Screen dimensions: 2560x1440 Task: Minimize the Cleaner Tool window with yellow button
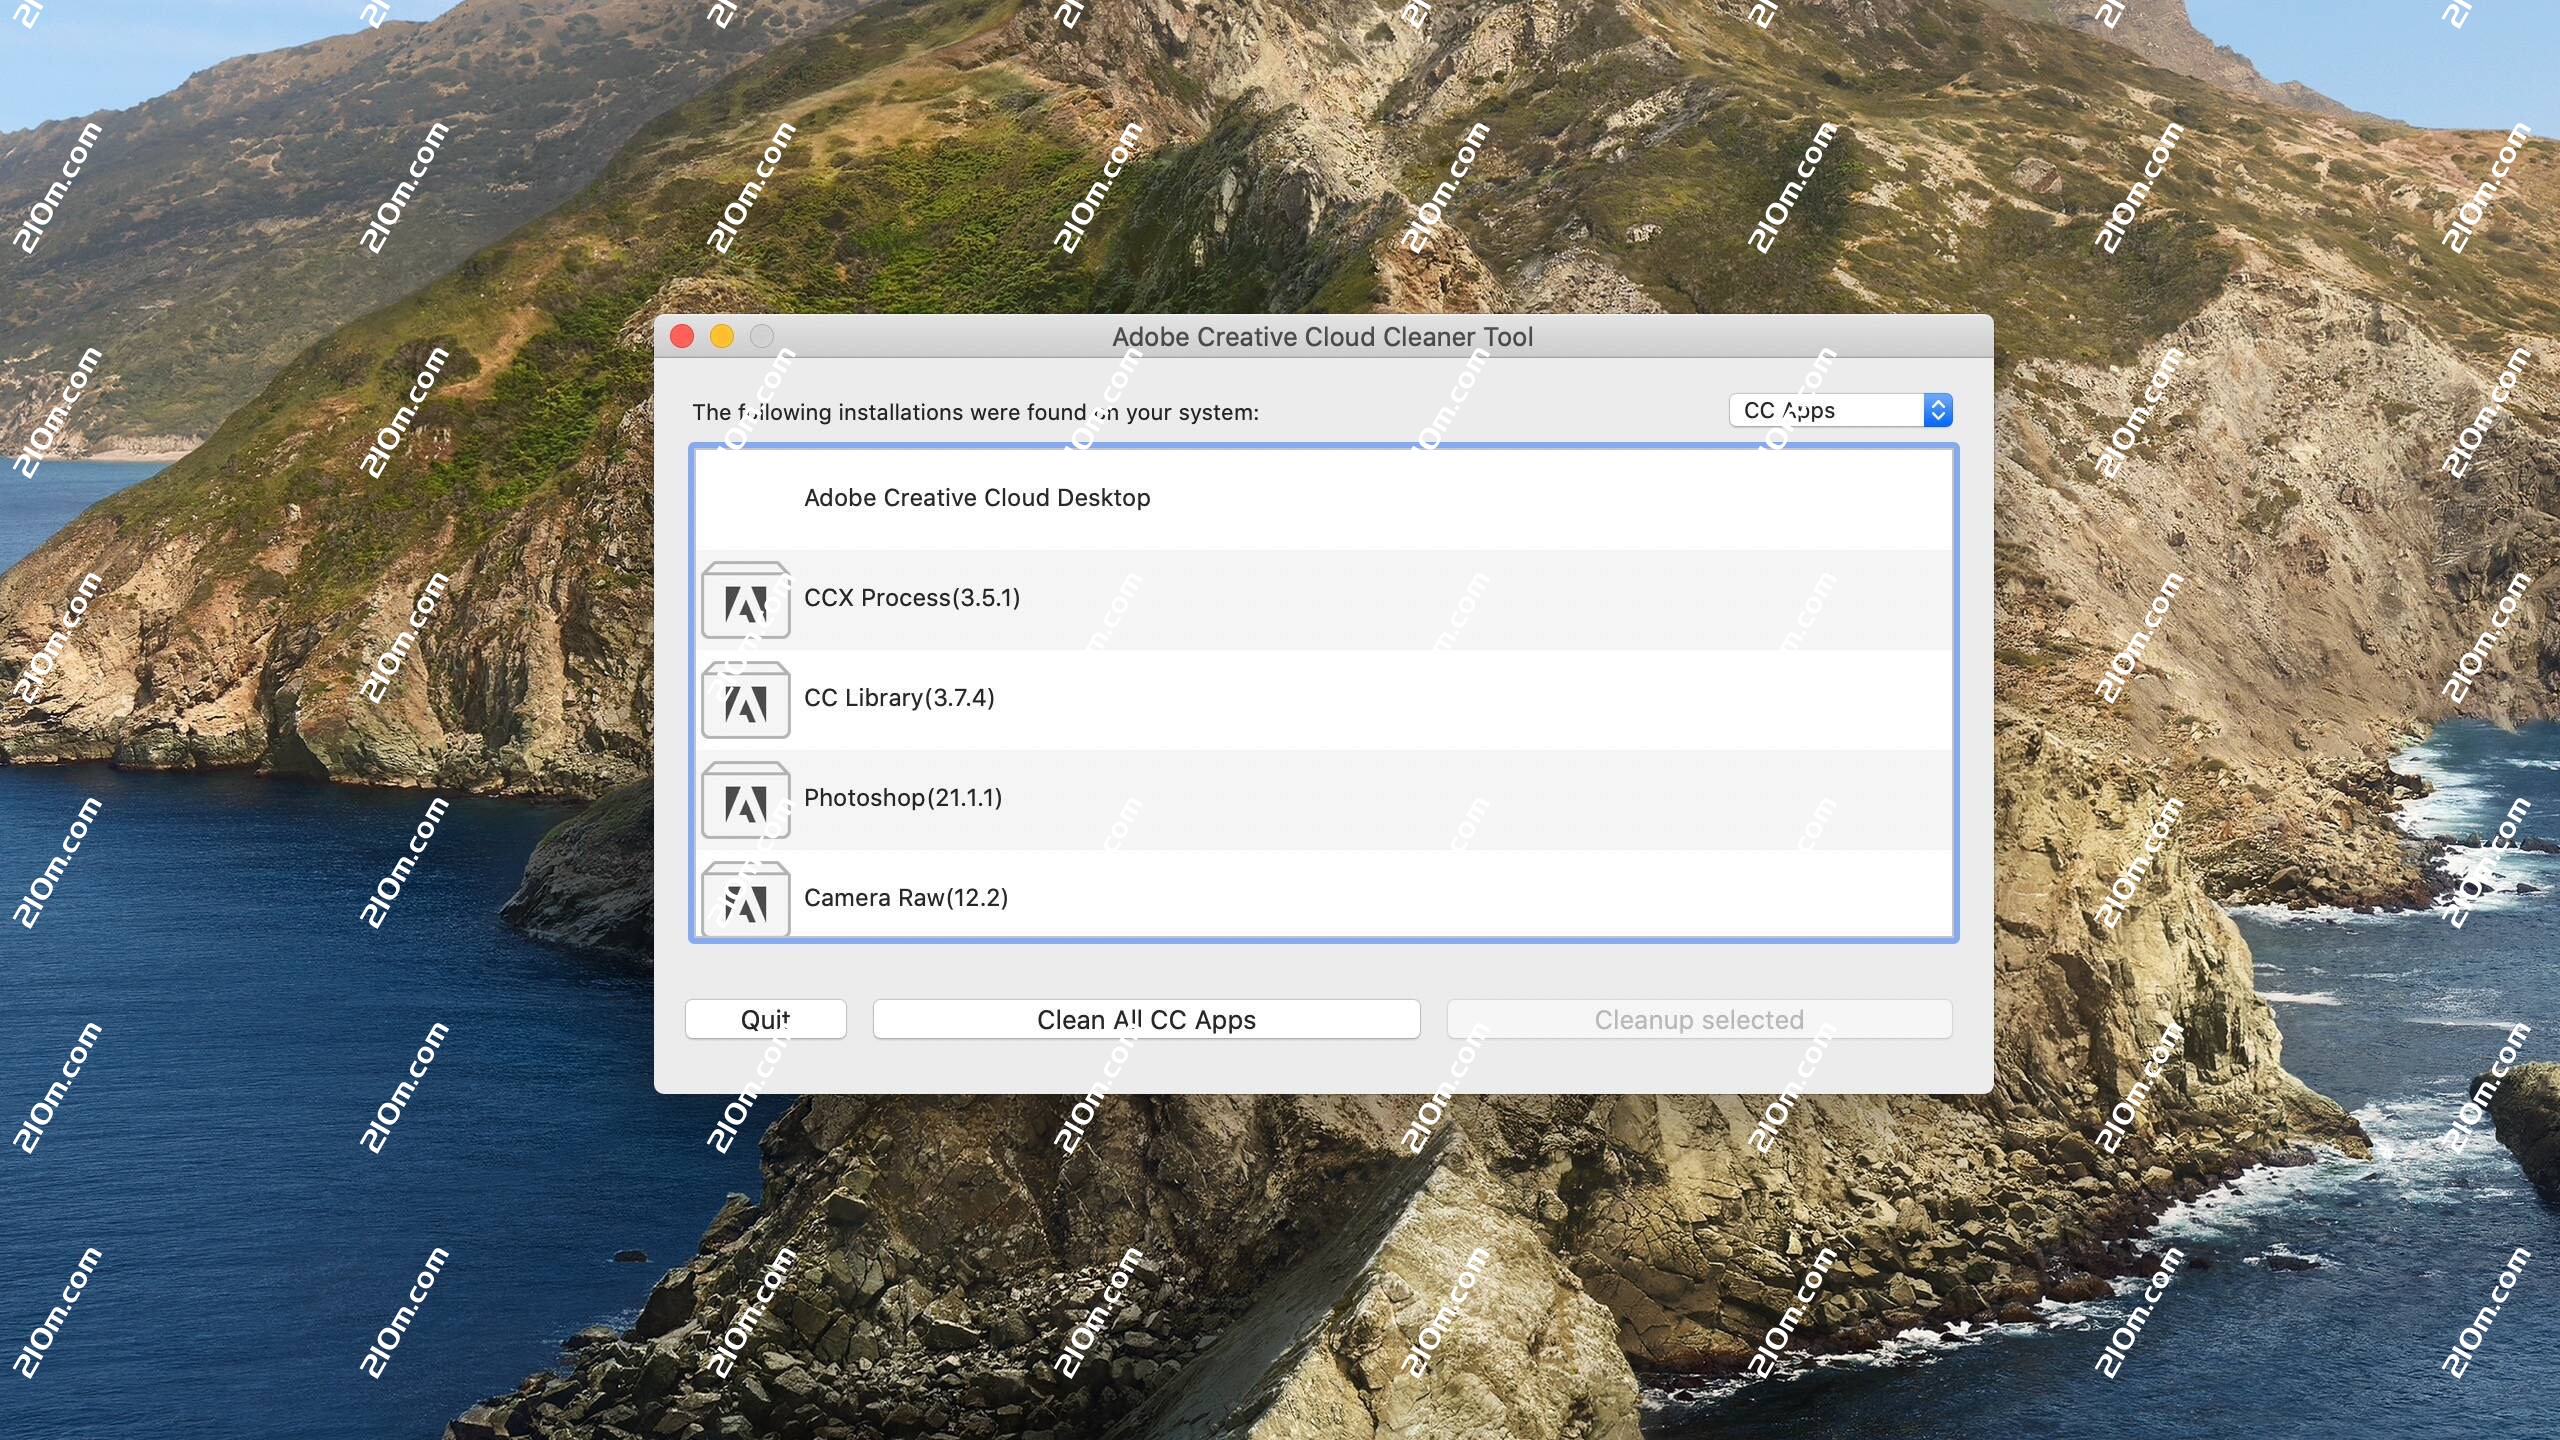[x=722, y=337]
